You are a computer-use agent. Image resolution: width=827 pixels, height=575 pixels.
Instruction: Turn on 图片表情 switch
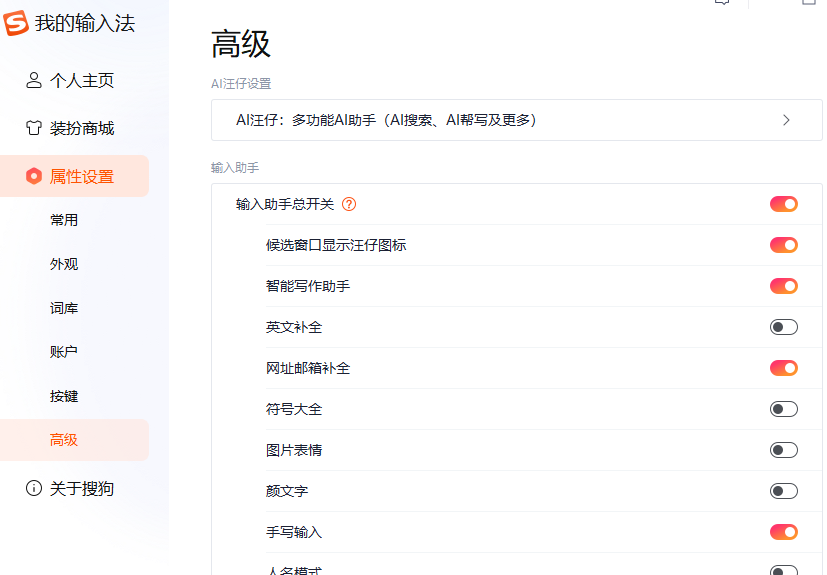pyautogui.click(x=784, y=450)
